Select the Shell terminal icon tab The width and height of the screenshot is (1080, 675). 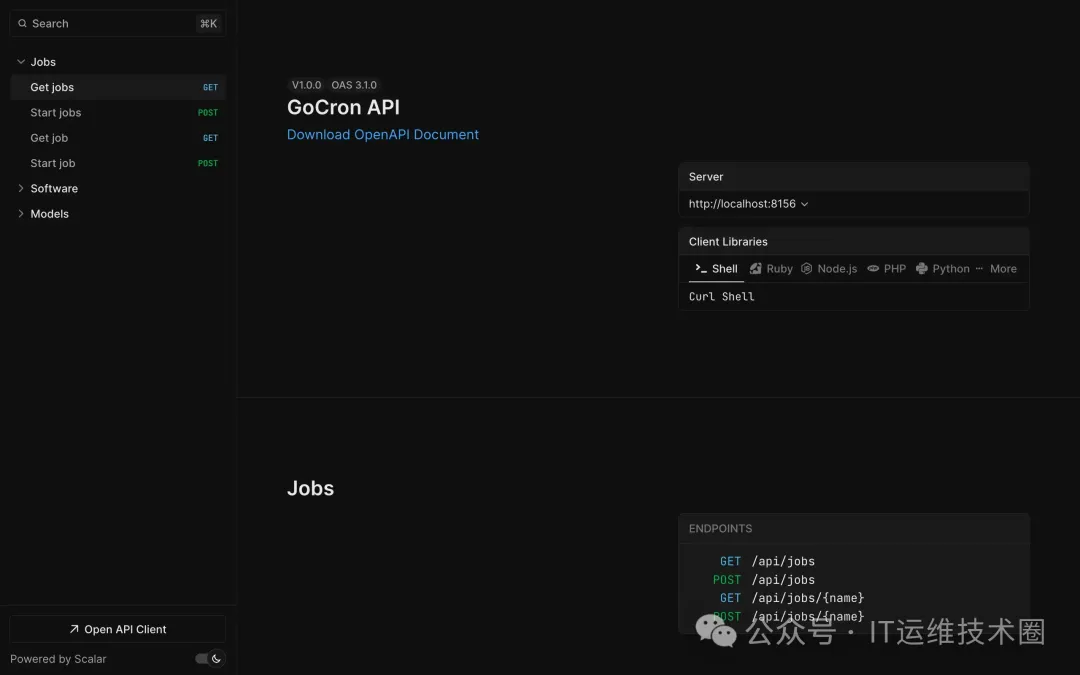(x=701, y=269)
